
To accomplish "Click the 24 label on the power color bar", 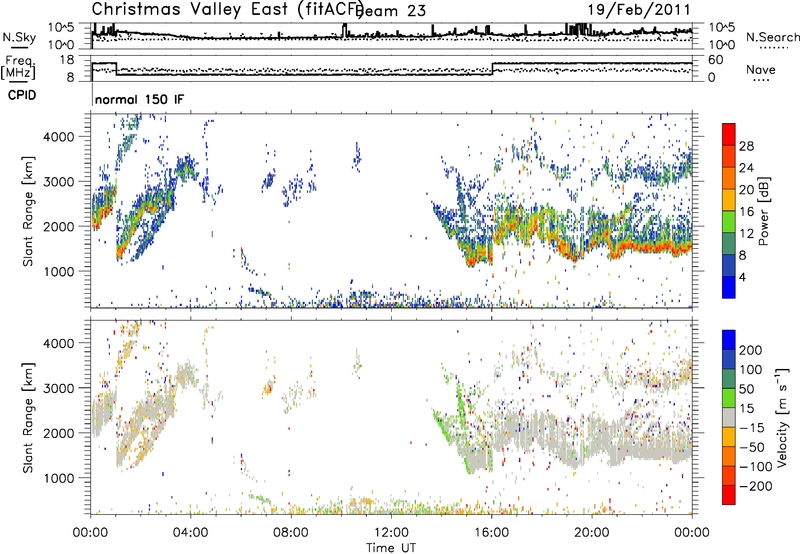I will click(x=746, y=168).
